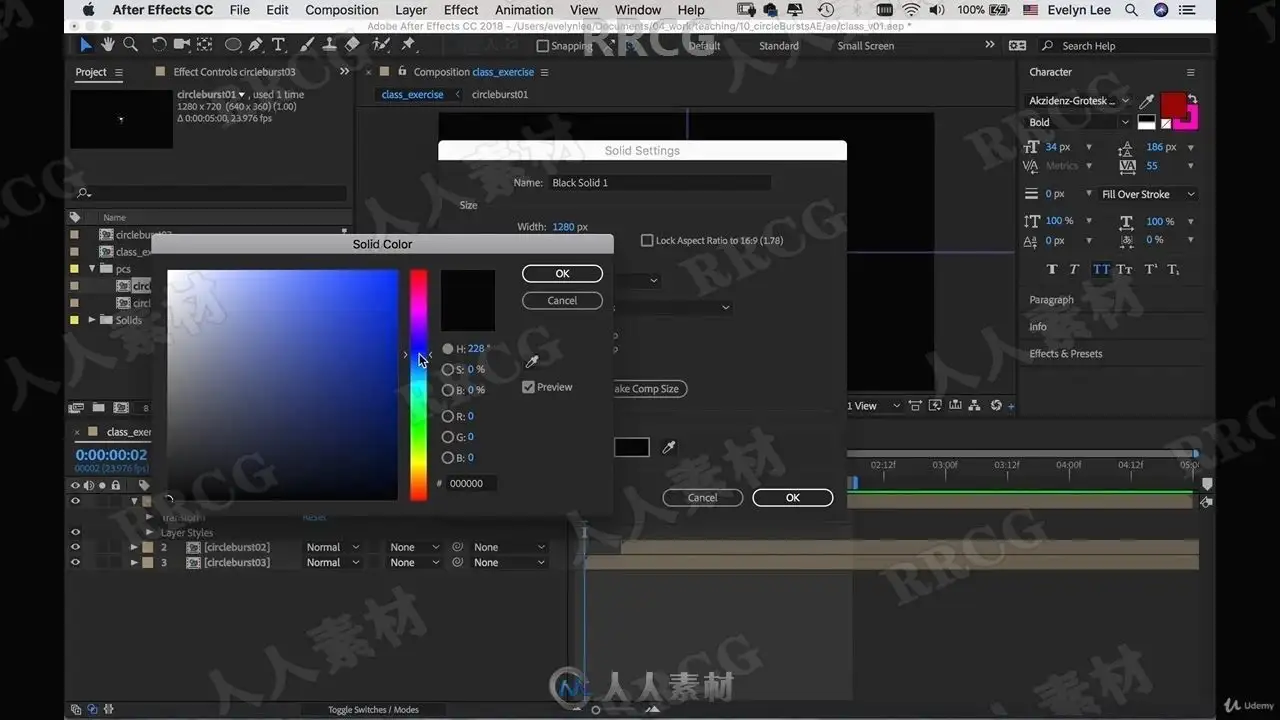1280x720 pixels.
Task: Hide the circleburst02 layer with eye icon
Action: (x=75, y=547)
